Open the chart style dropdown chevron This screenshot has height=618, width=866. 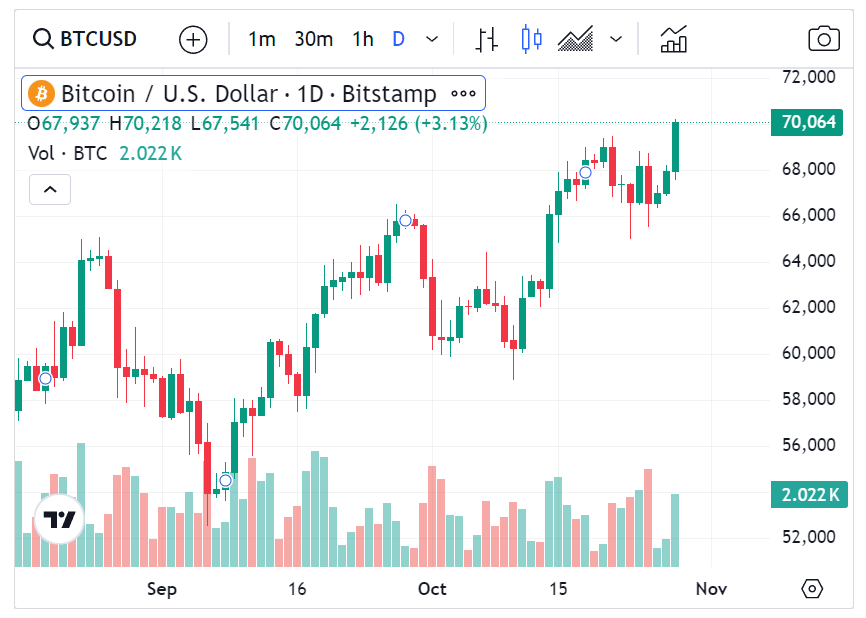(x=616, y=39)
